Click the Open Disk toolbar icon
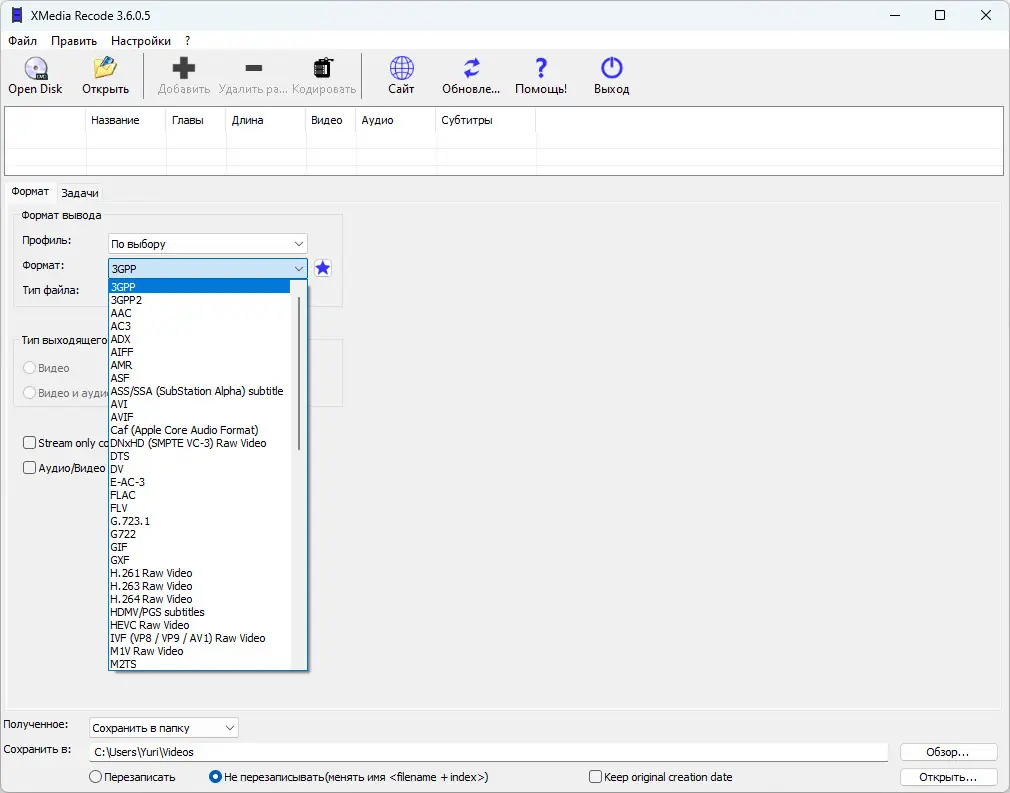The image size is (1010, 793). [x=35, y=69]
